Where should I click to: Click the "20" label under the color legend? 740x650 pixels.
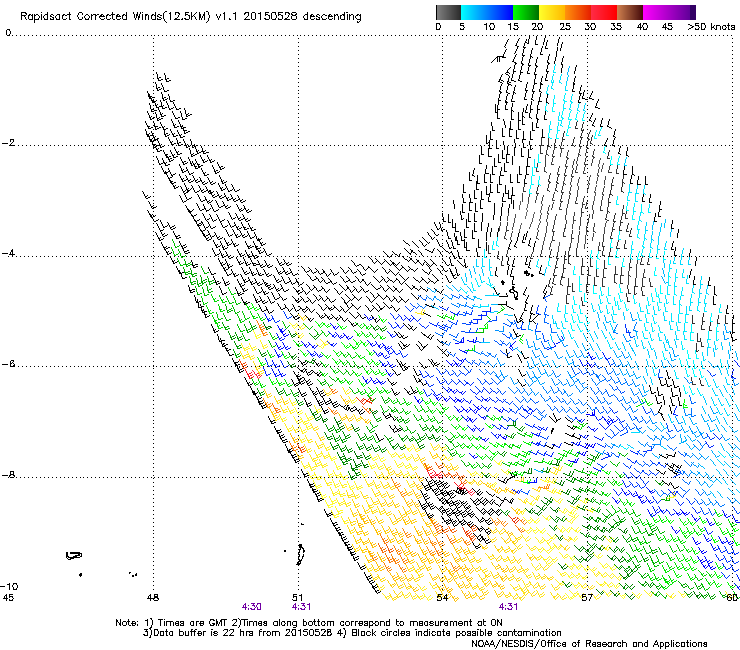(537, 27)
